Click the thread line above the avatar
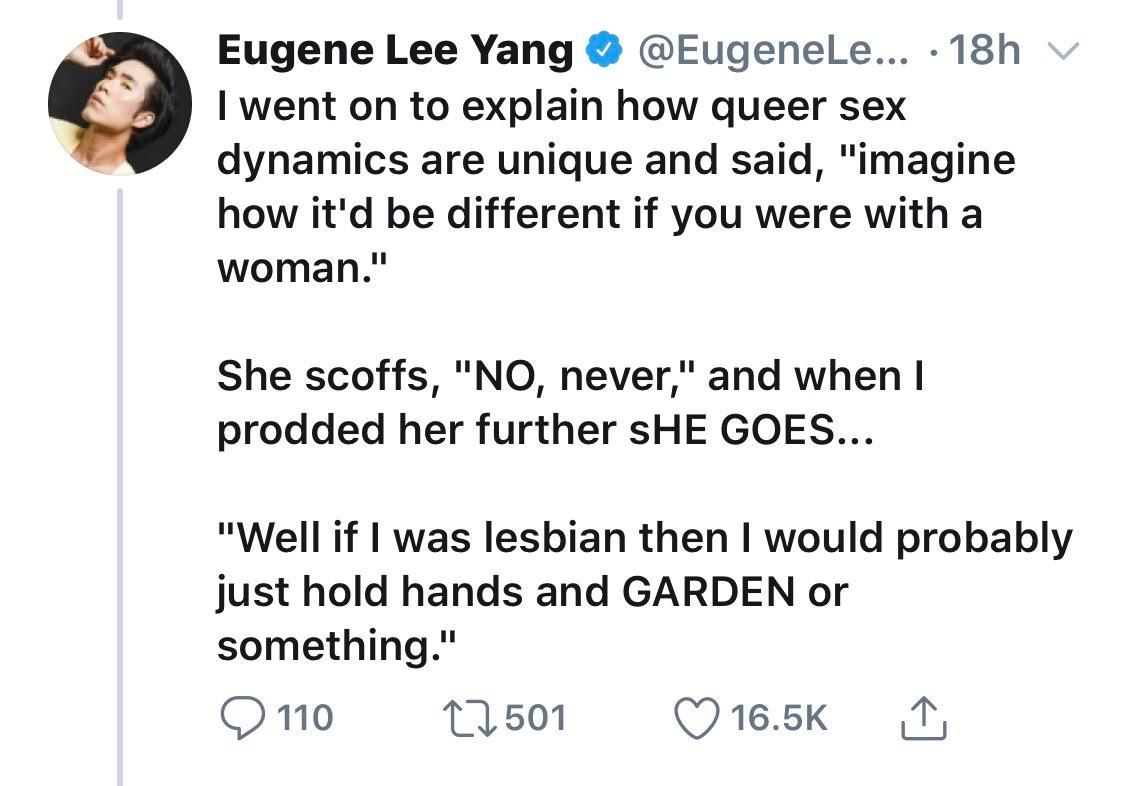1125x786 pixels. pos(119,10)
